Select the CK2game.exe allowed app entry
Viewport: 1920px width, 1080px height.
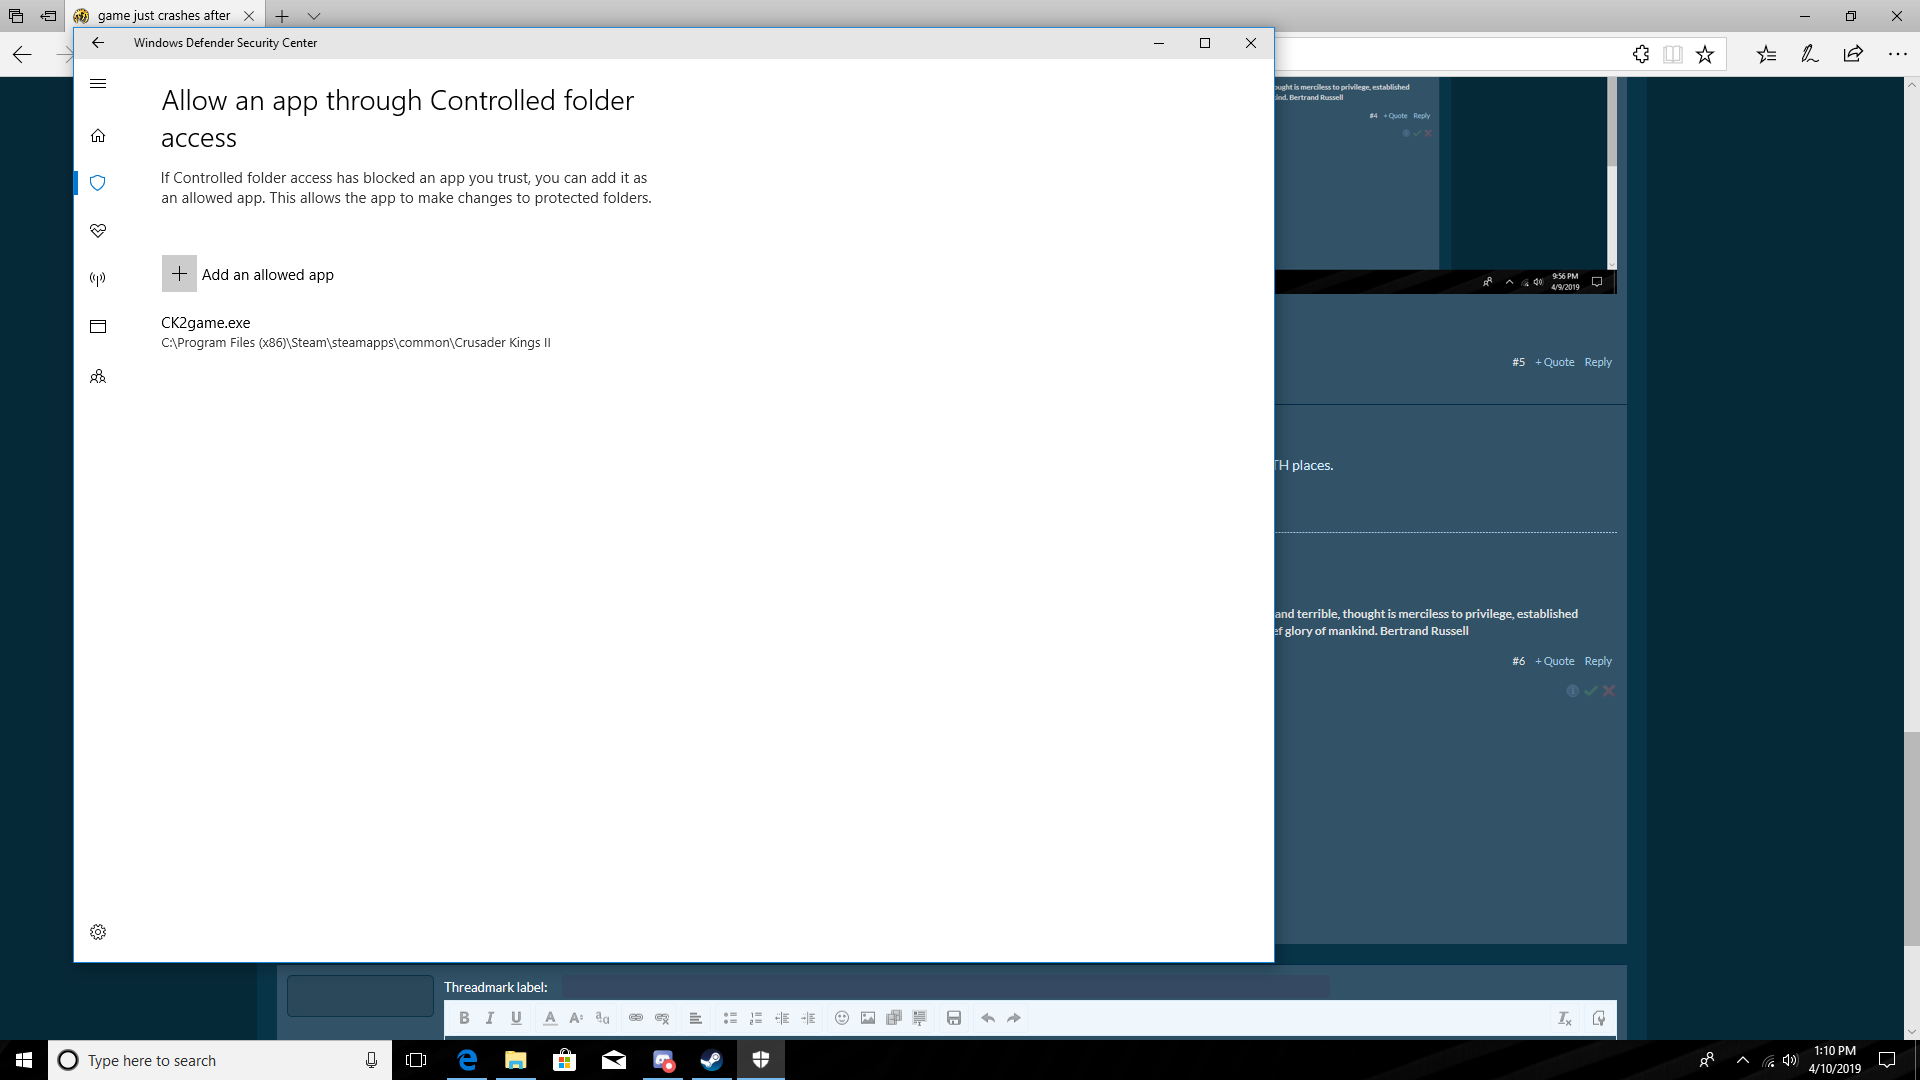(x=356, y=332)
